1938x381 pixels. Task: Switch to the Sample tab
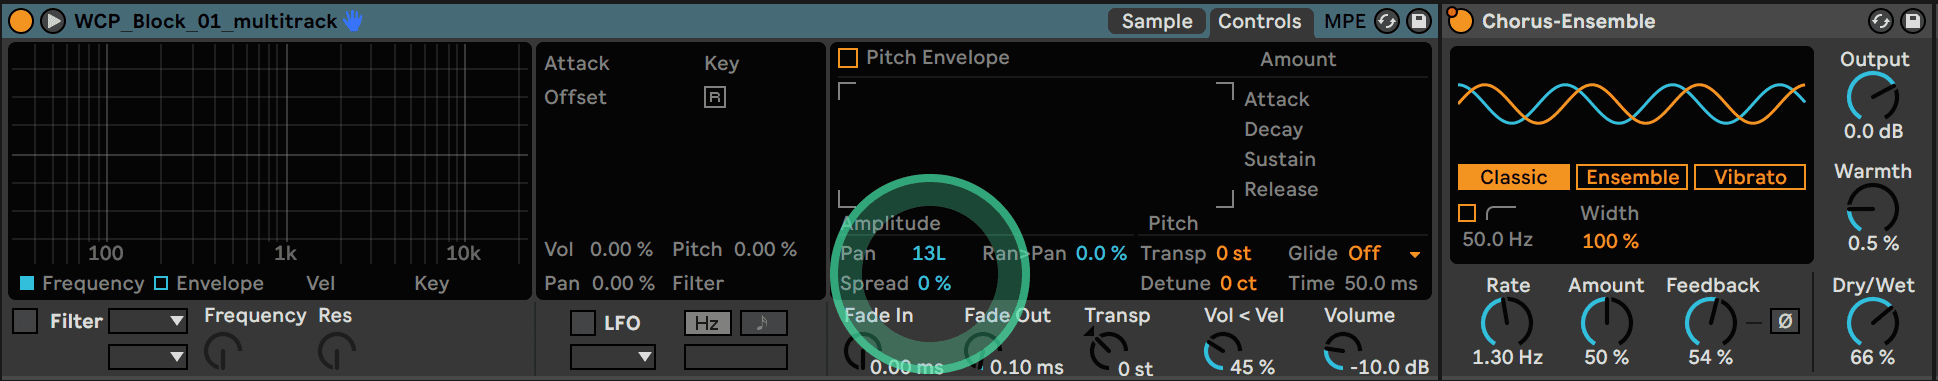1157,21
